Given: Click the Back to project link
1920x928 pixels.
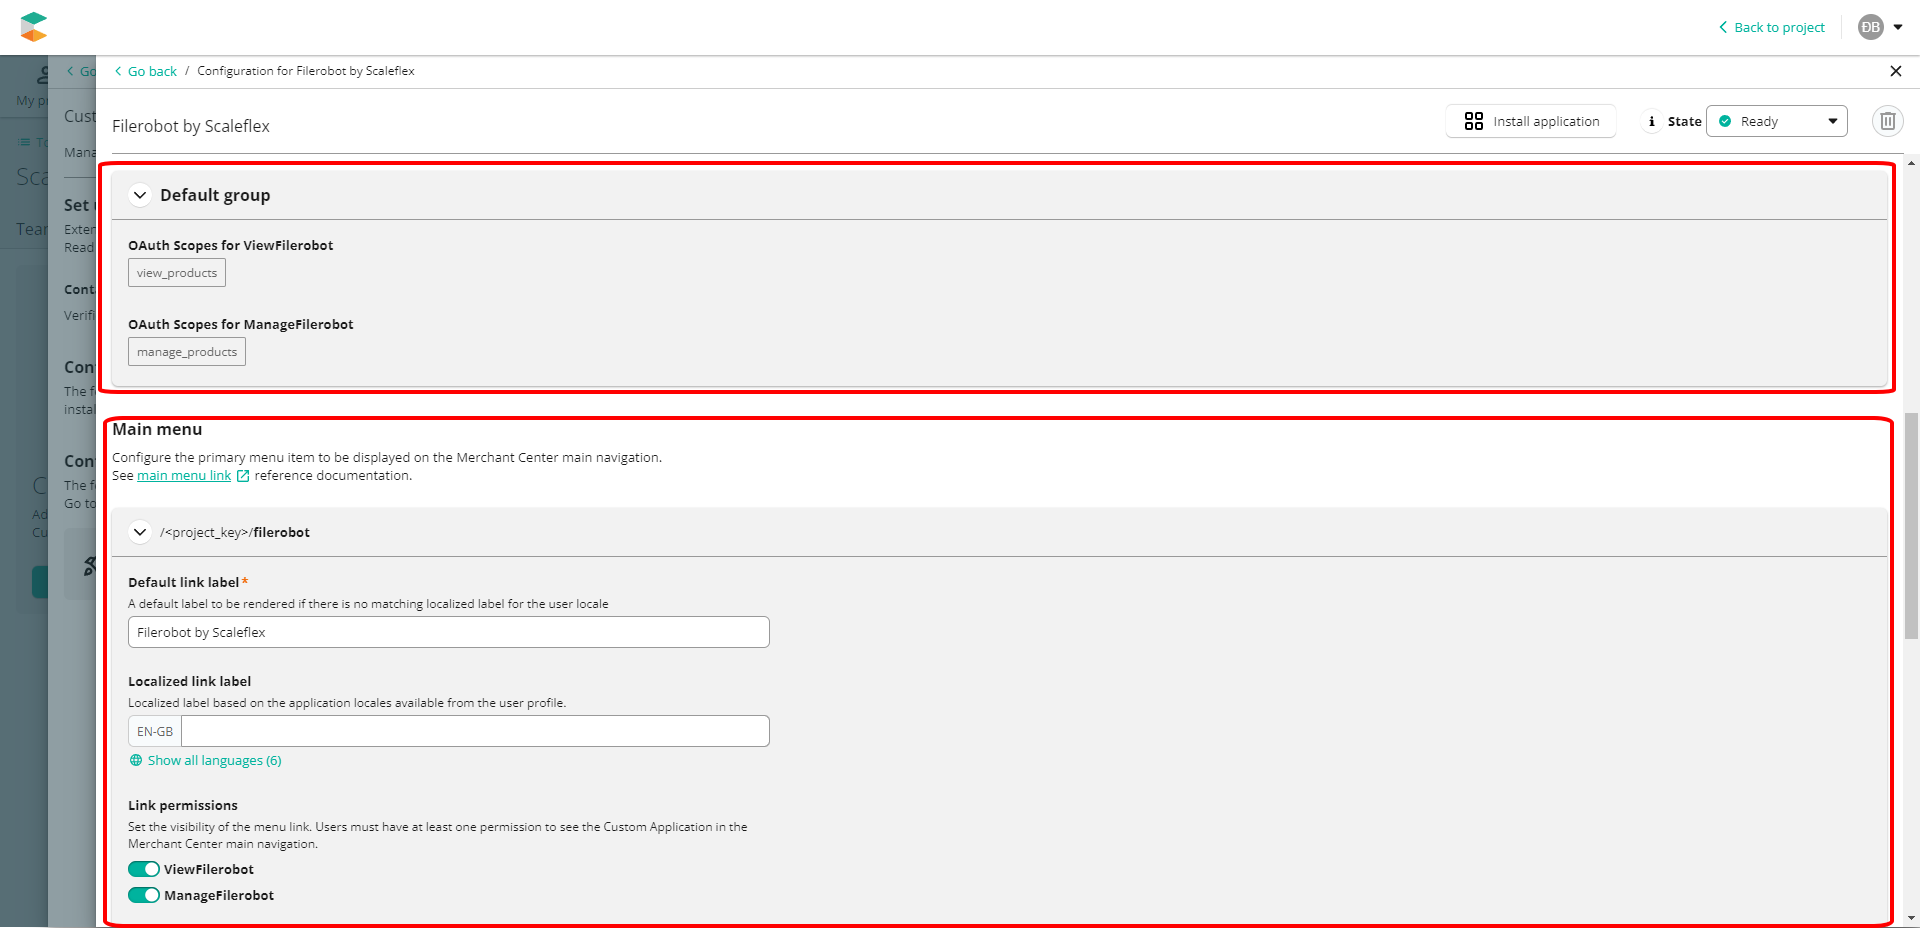Looking at the screenshot, I should click(x=1772, y=27).
